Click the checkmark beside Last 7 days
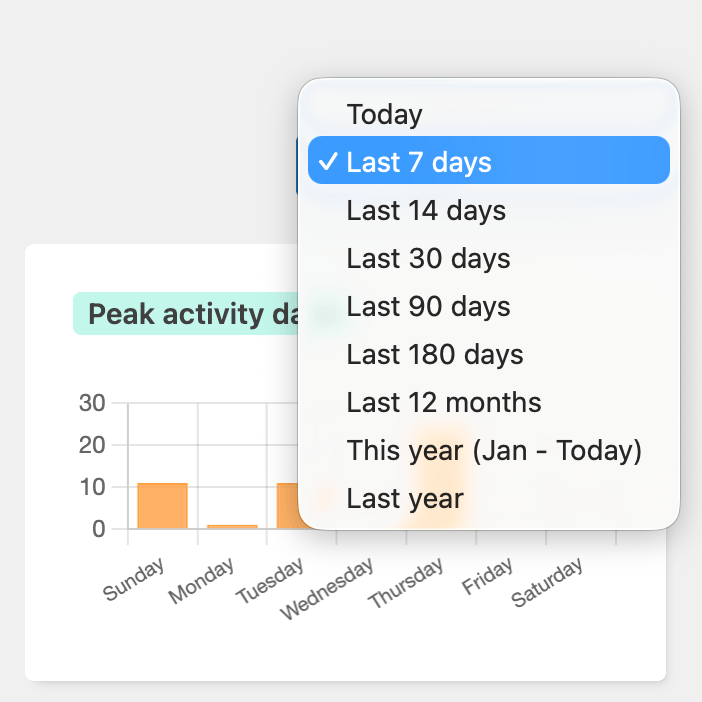The width and height of the screenshot is (702, 702). point(327,162)
